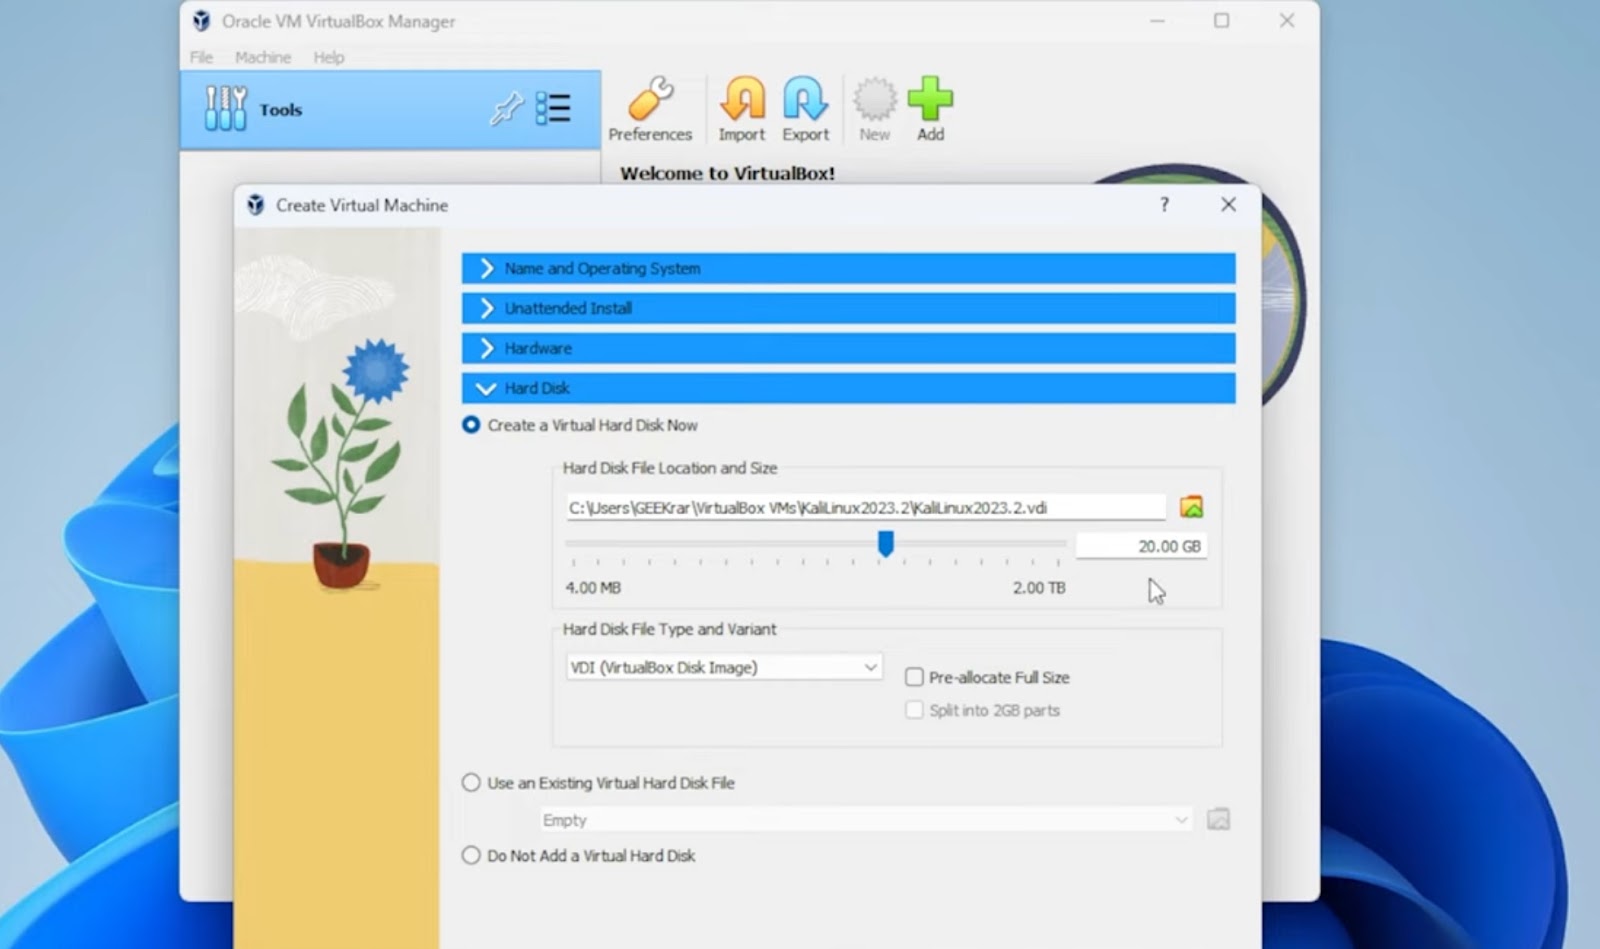Click the 20.00 GB size field
This screenshot has height=949, width=1600.
[1141, 546]
